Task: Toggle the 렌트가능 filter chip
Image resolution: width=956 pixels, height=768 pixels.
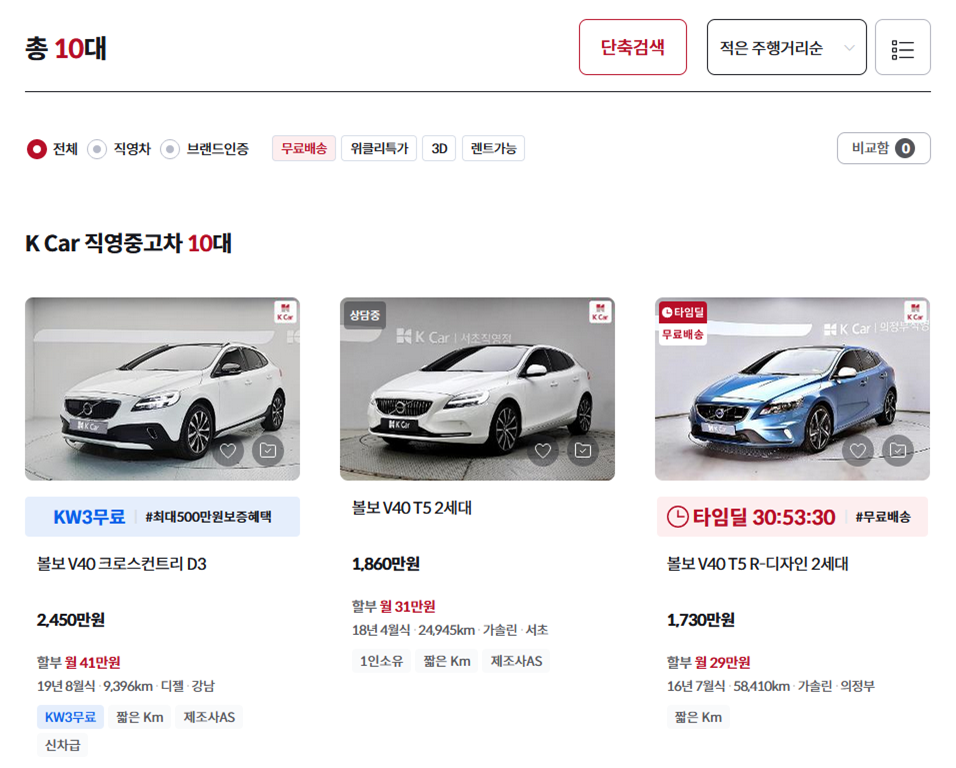Action: coord(493,148)
